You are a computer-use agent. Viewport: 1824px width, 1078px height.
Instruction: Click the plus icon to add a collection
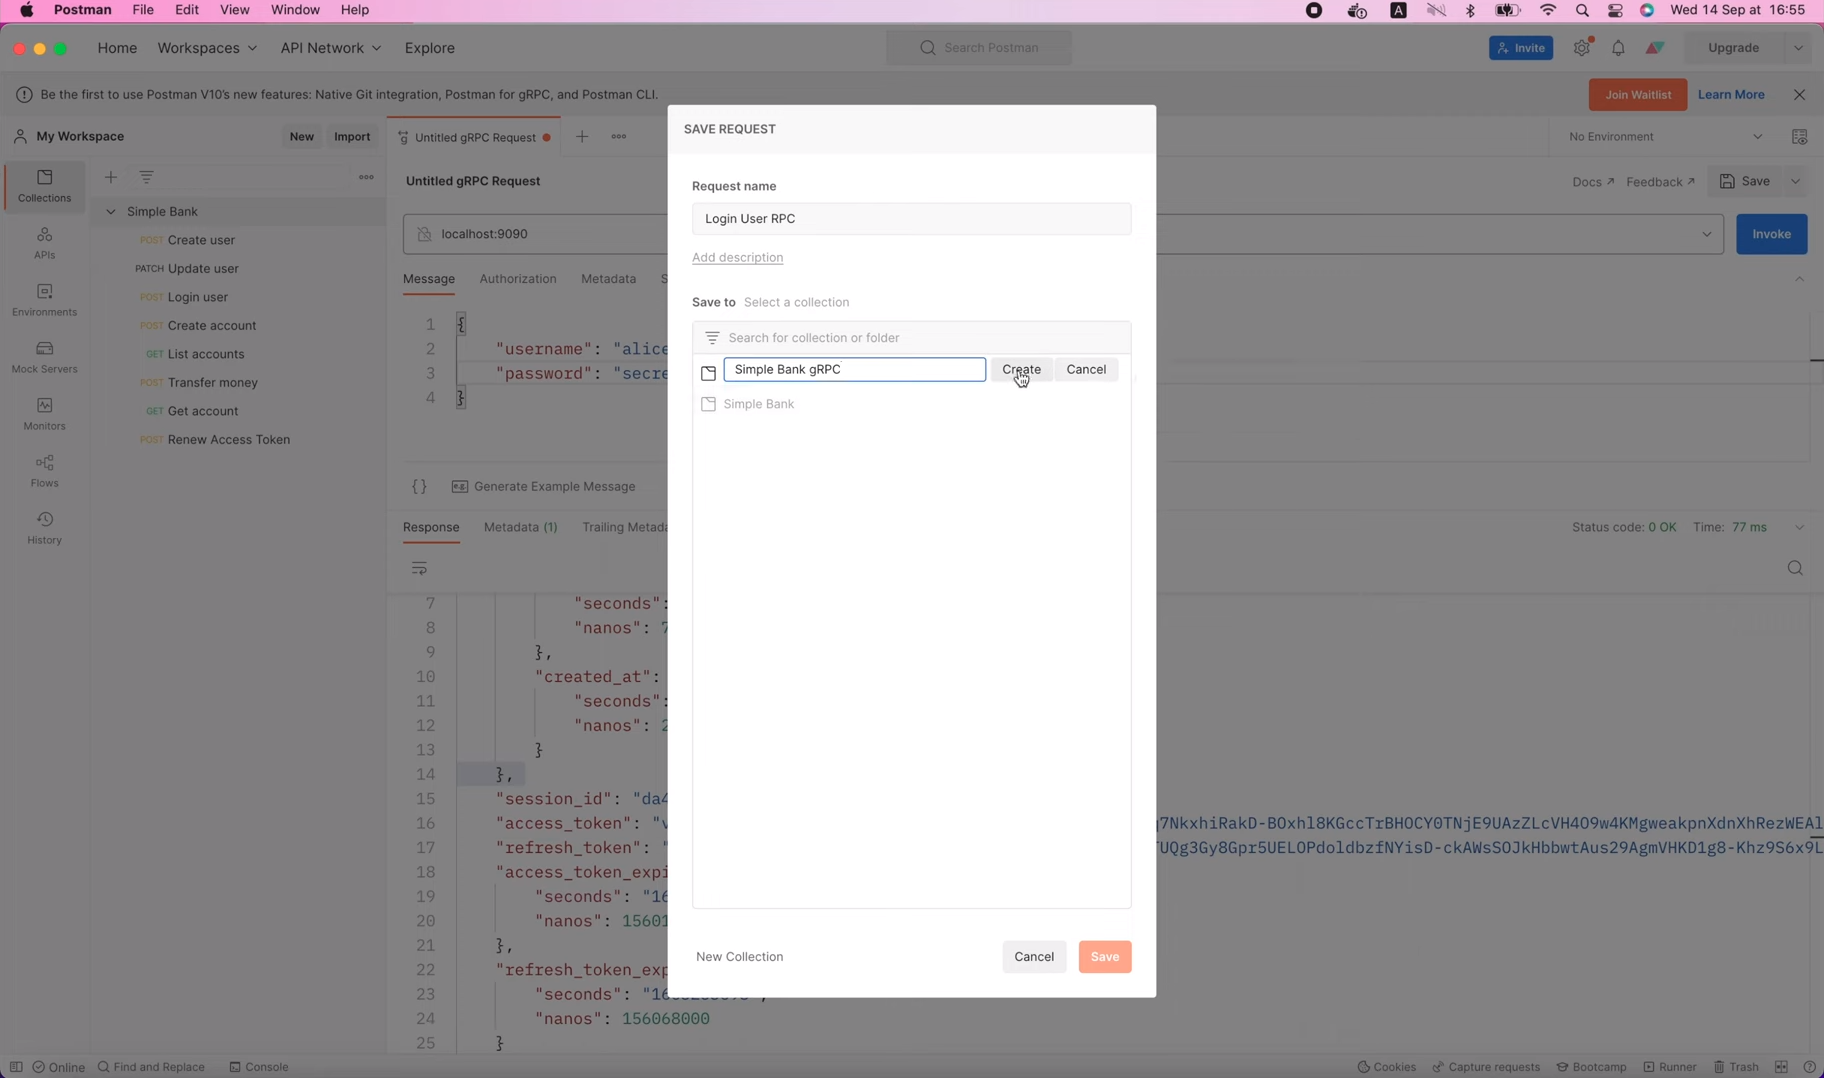111,177
